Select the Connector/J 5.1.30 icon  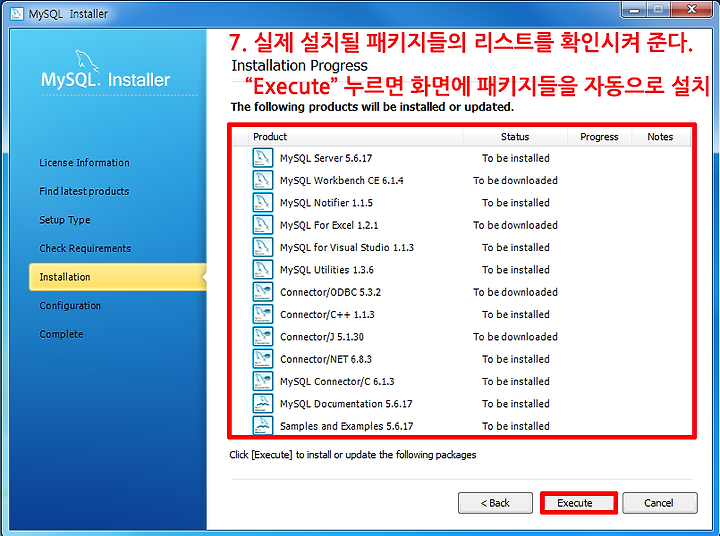click(x=263, y=337)
